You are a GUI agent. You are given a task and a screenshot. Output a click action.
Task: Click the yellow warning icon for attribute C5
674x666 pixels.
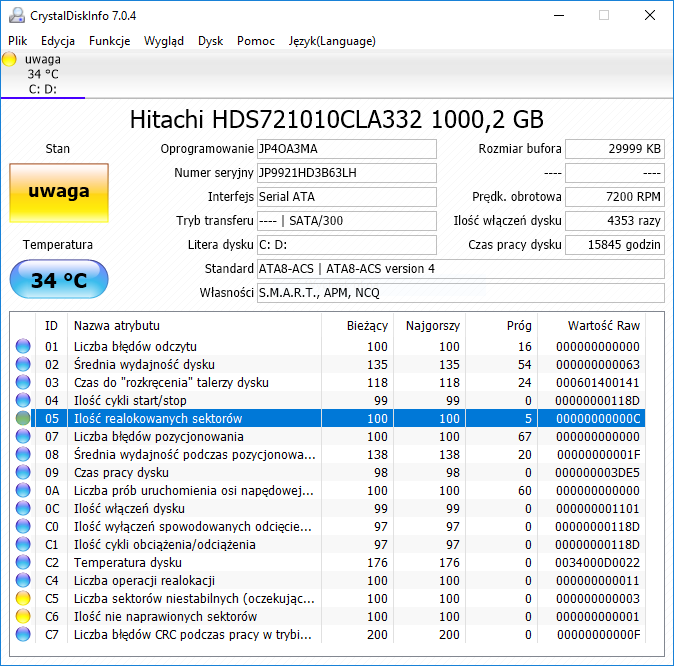tap(23, 598)
